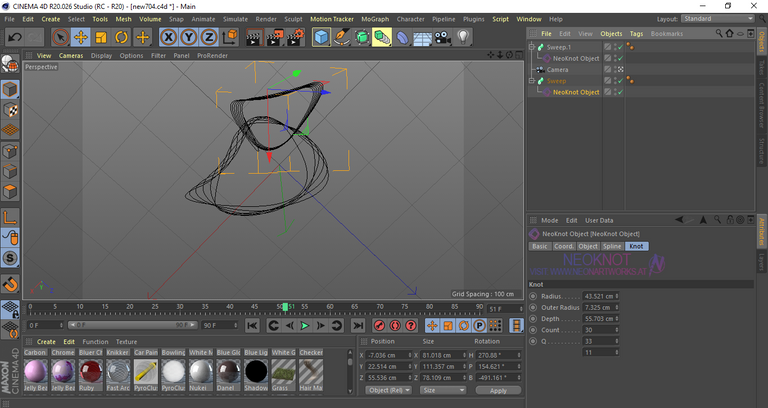Click the Radius value field
The width and height of the screenshot is (768, 408).
(600, 296)
